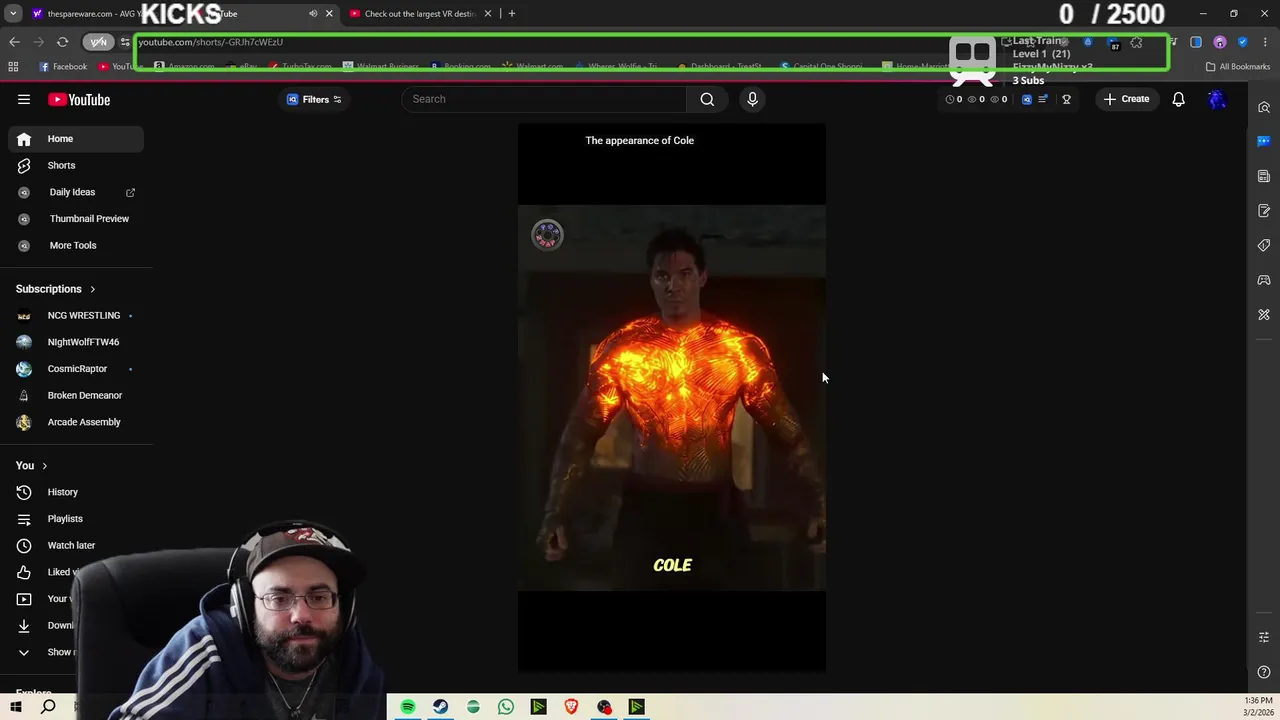
Task: Mute the audio on YouTube tab
Action: [x=313, y=14]
